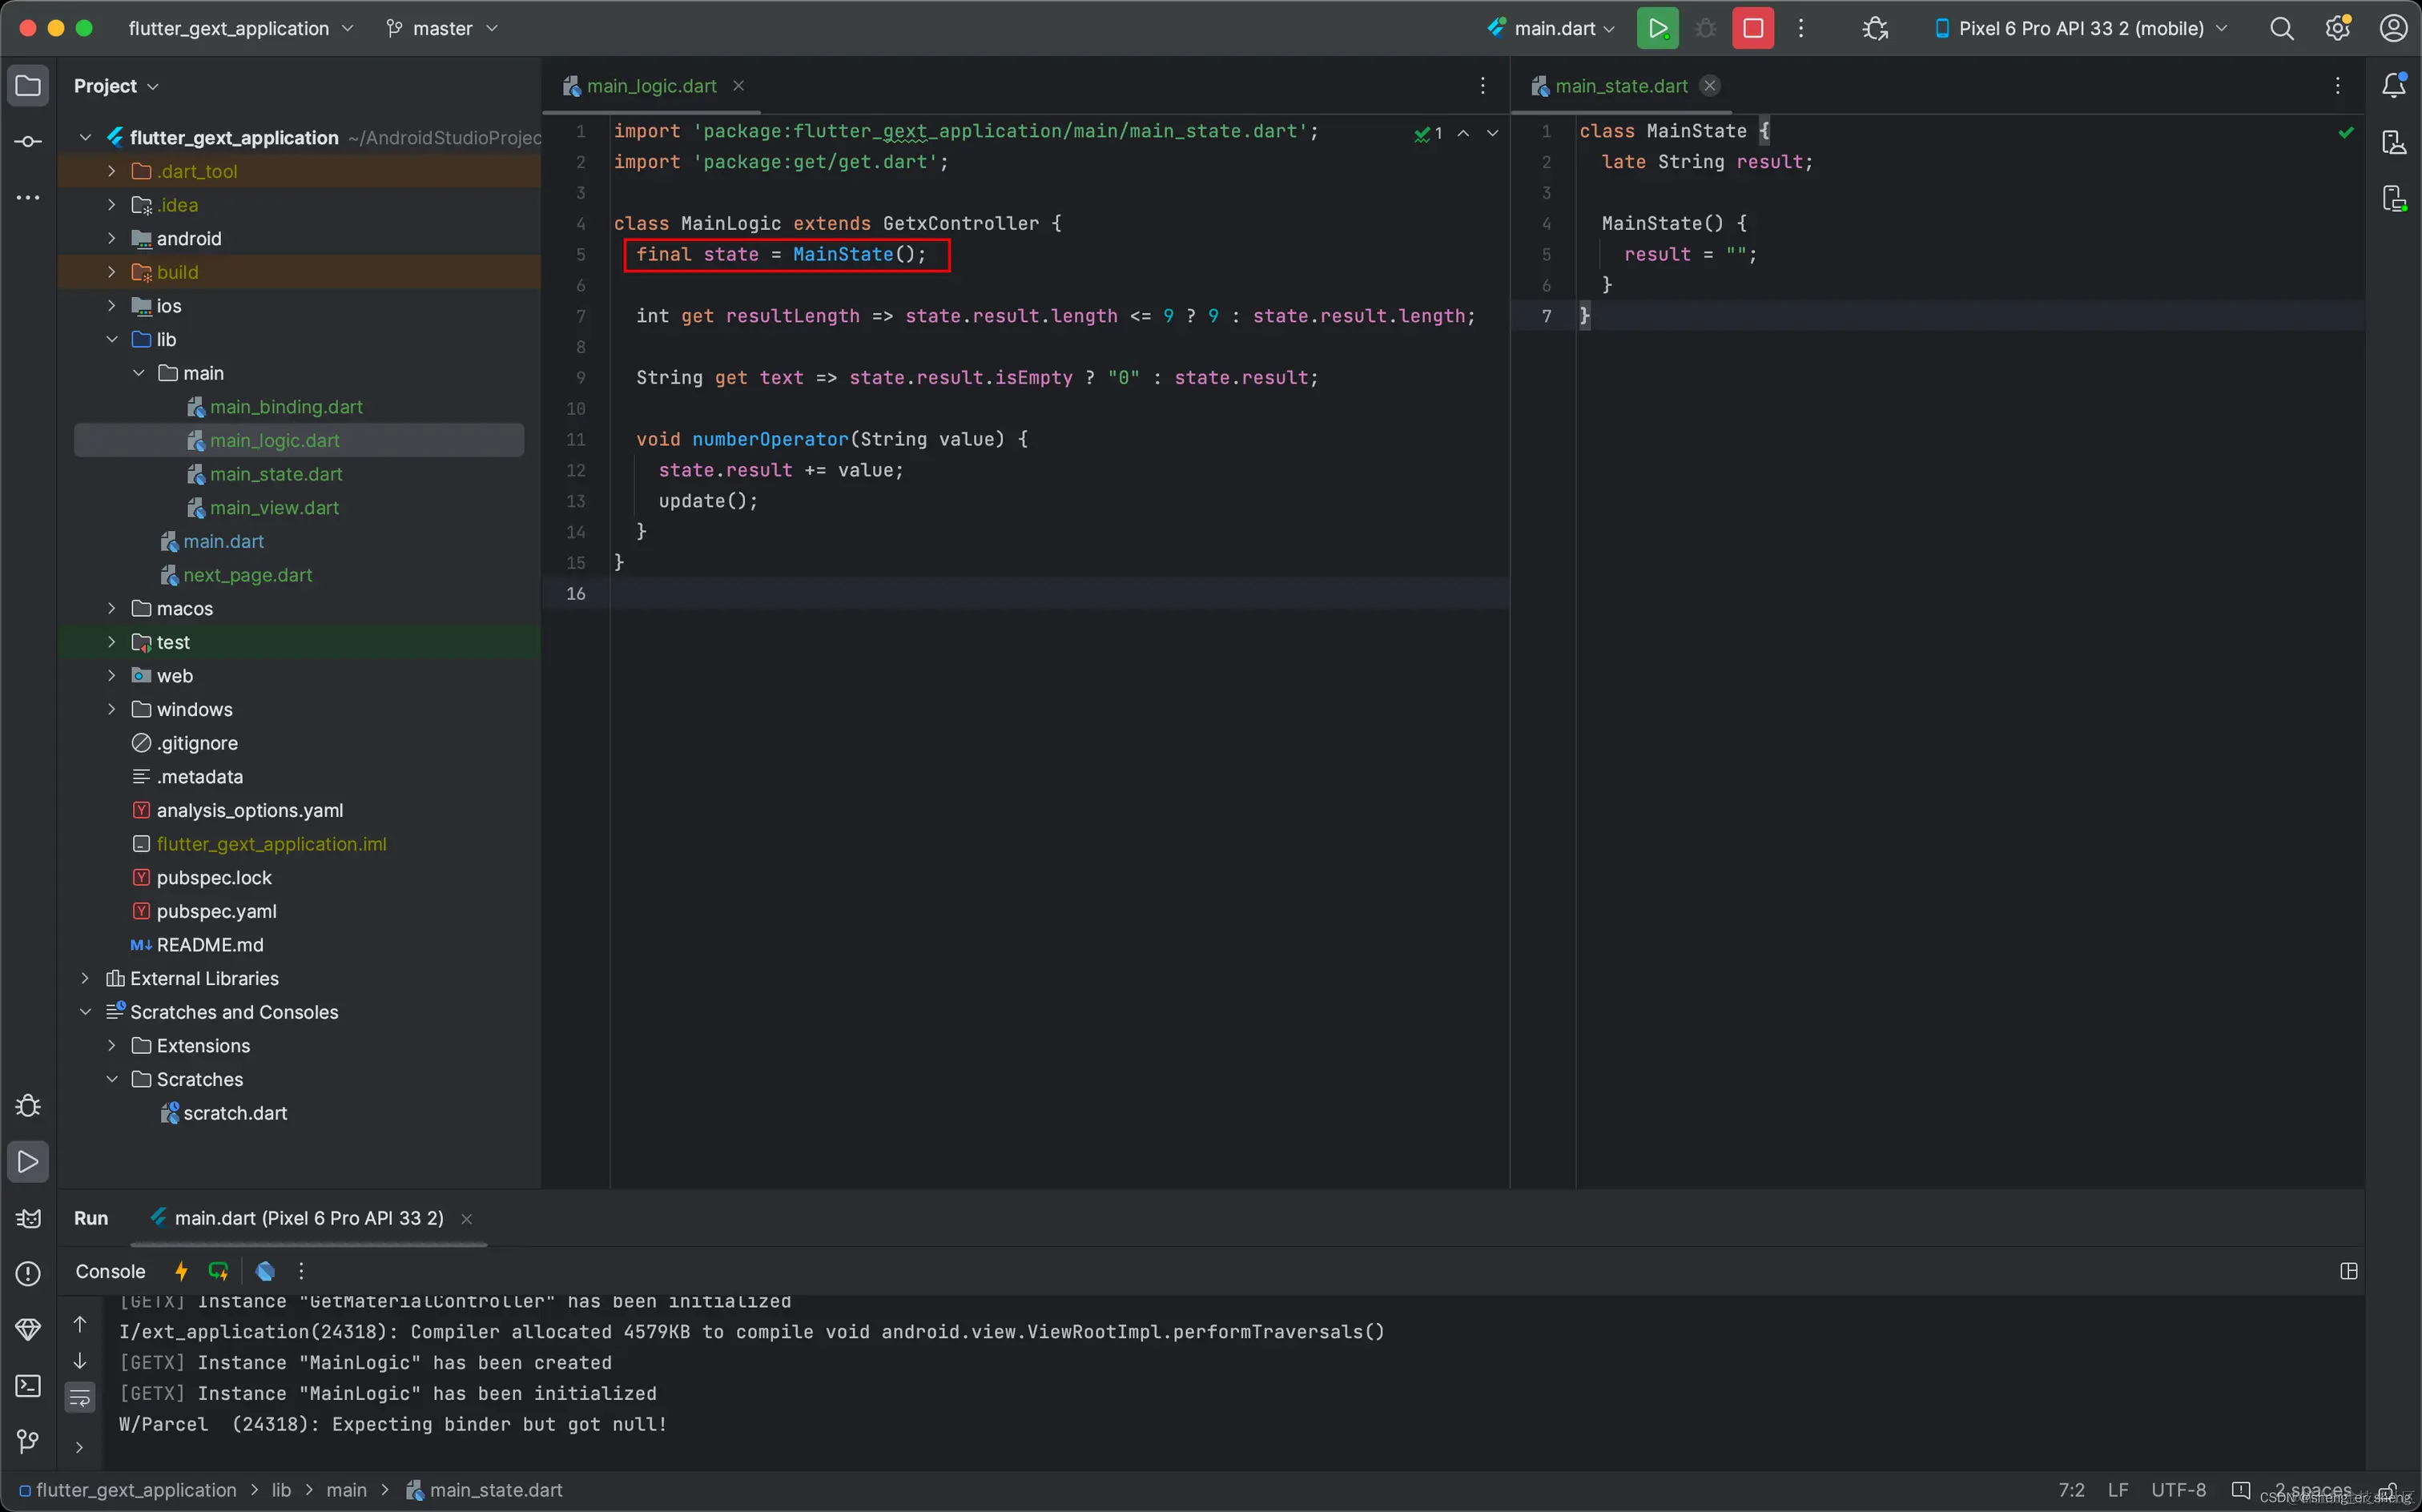Click the Flutter Hot Reload lightning icon
Viewport: 2422px width, 1512px height.
(x=181, y=1271)
